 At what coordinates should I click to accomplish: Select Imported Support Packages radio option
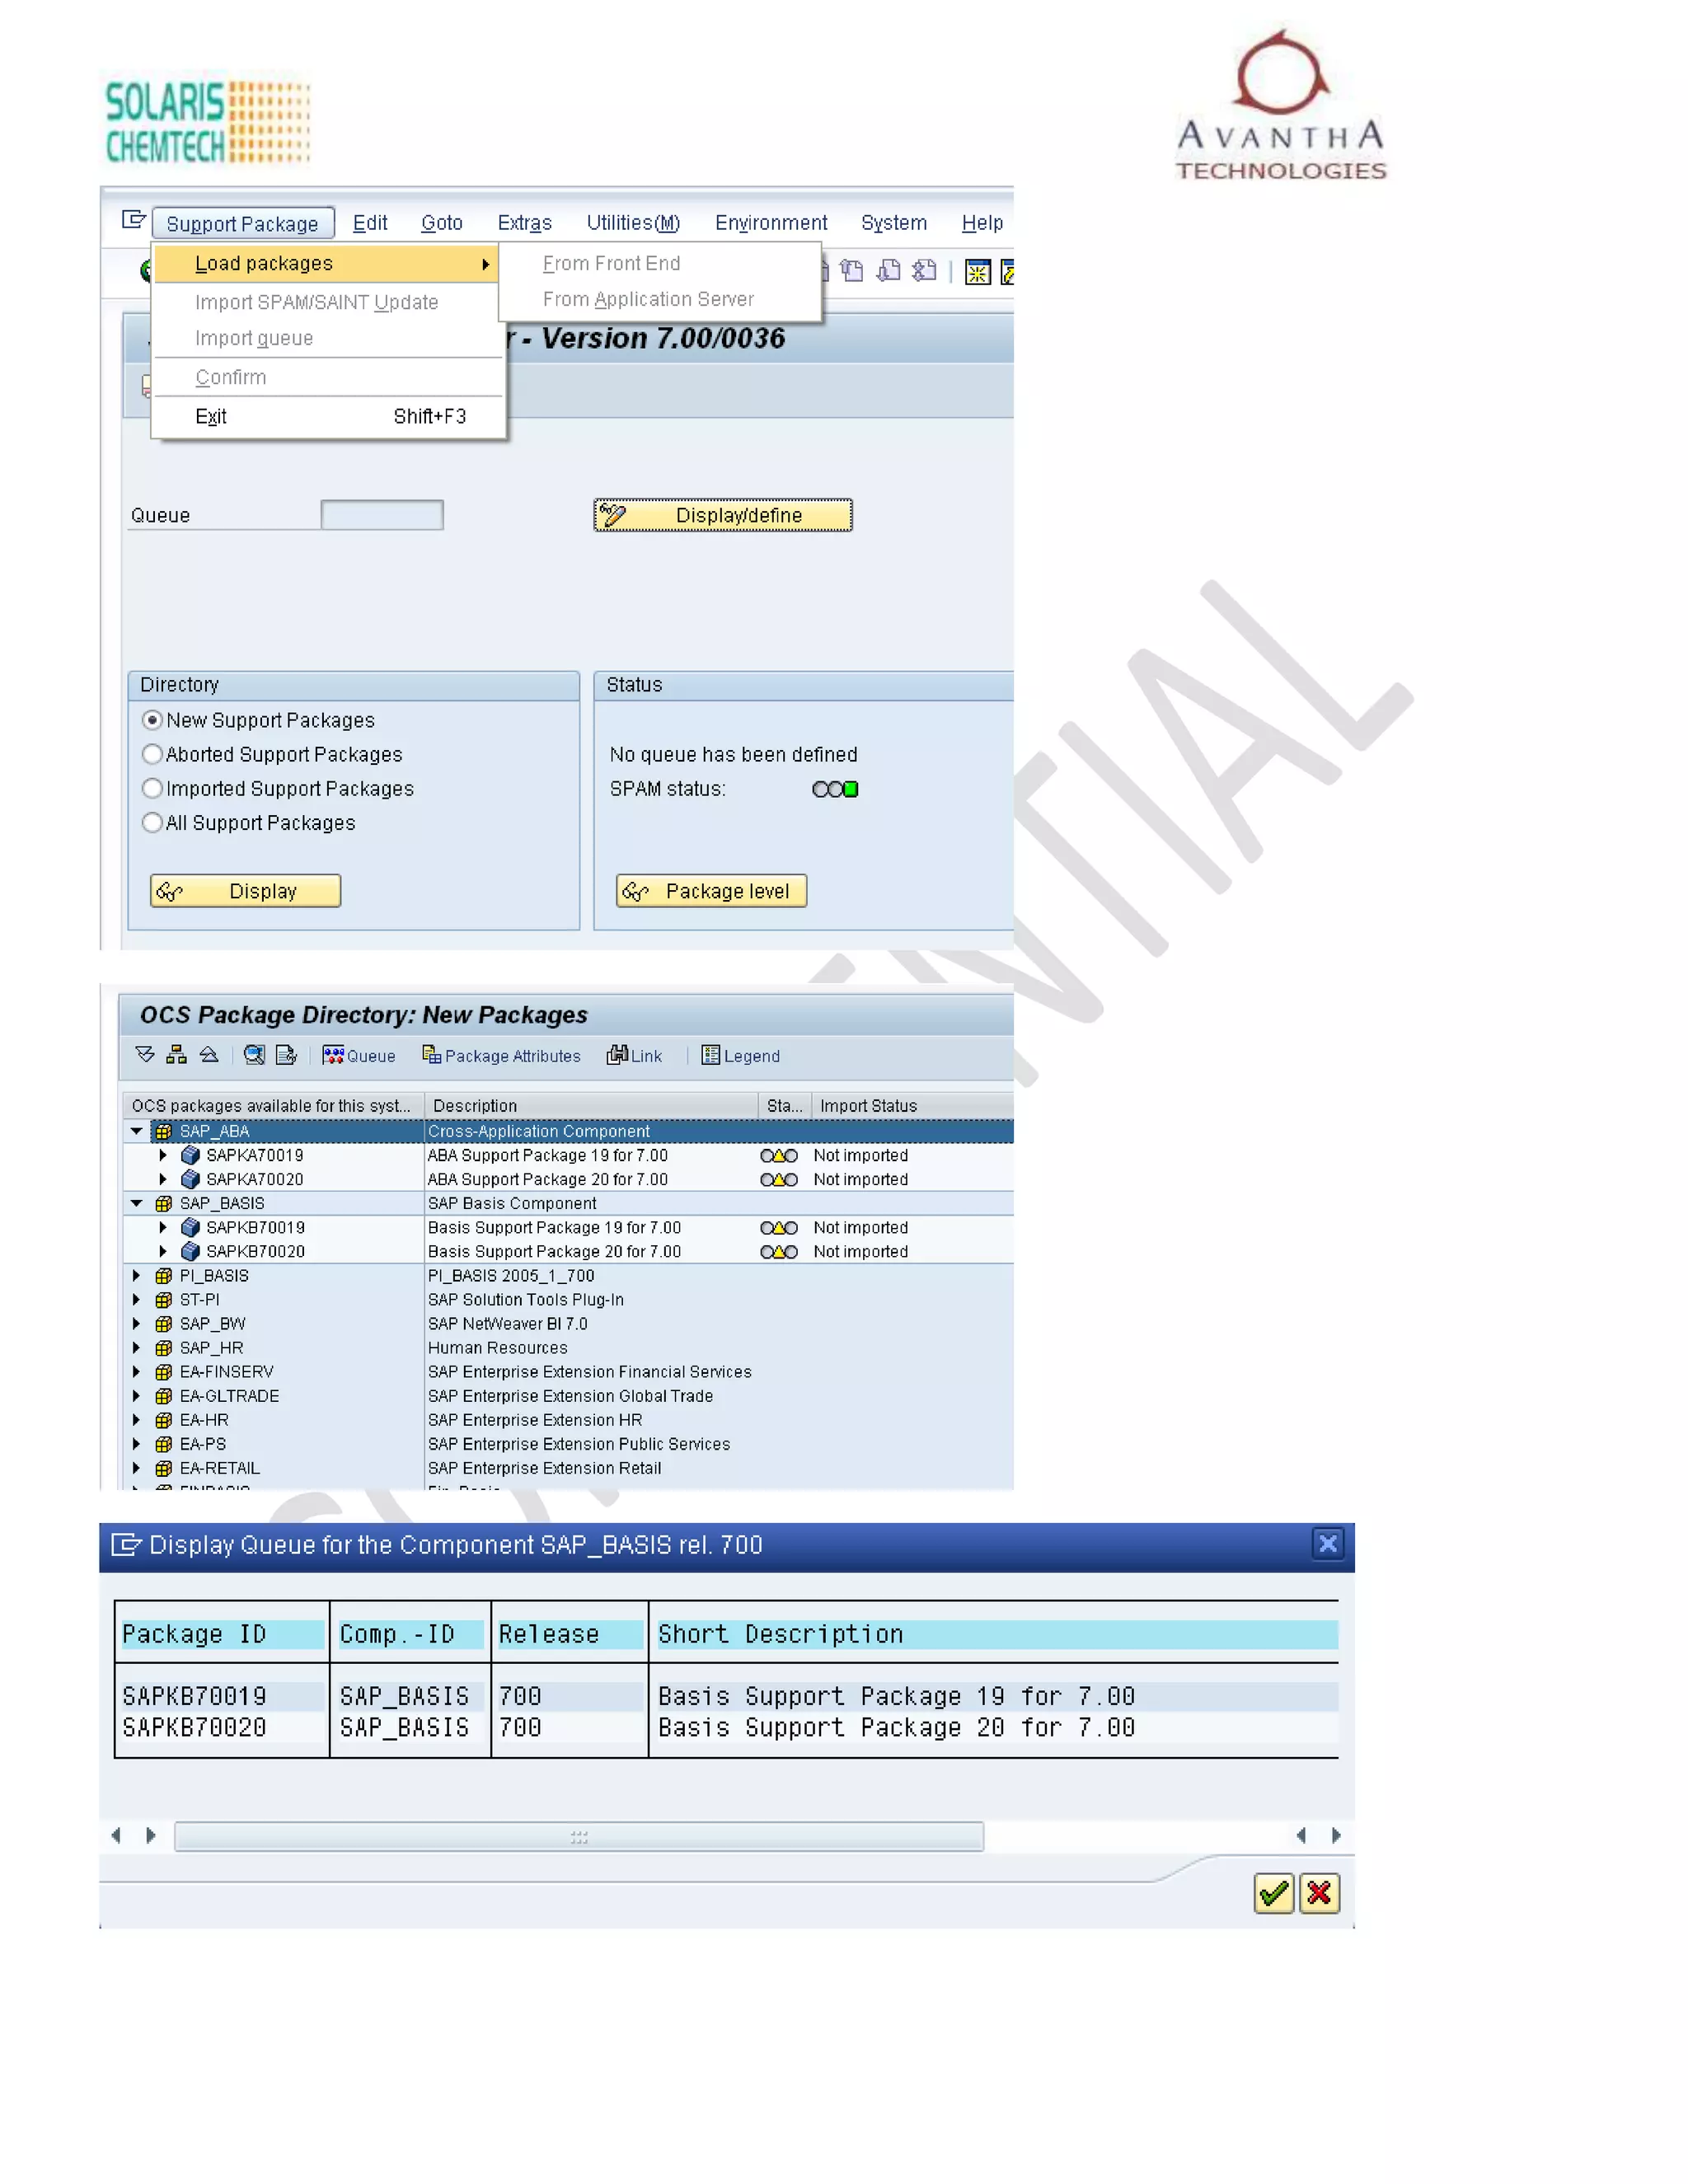152,788
